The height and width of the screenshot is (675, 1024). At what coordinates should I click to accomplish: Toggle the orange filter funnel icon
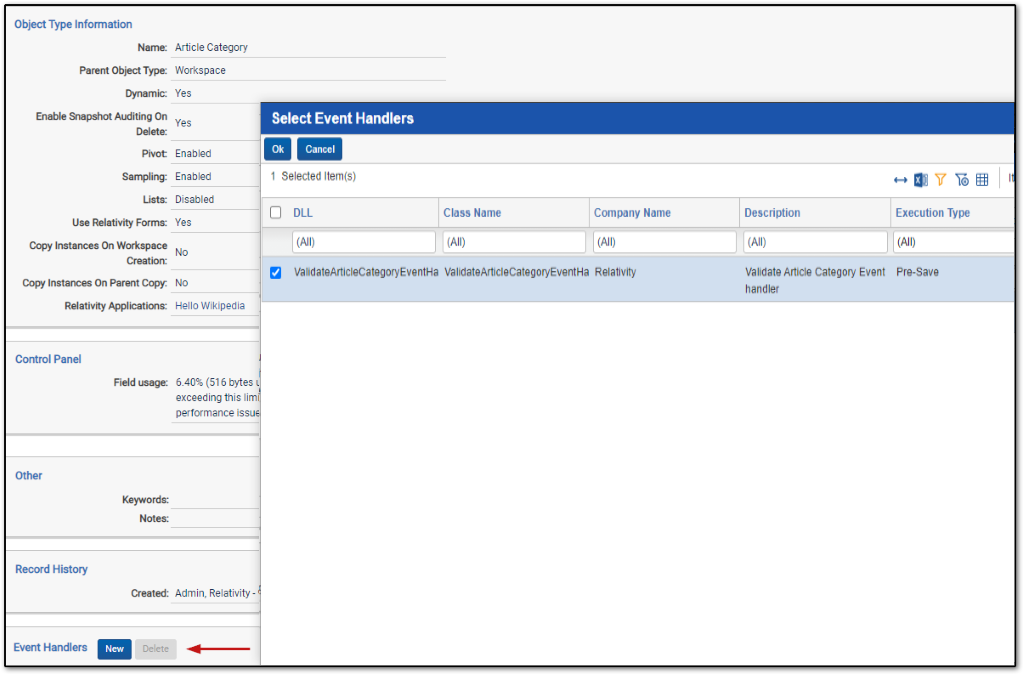click(x=940, y=180)
